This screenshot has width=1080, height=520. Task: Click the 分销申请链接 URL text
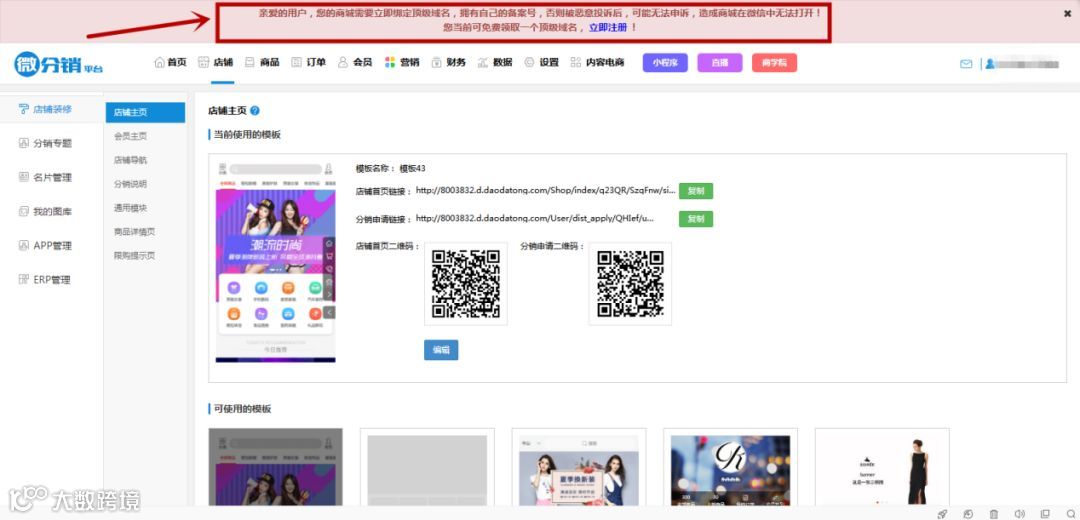(x=535, y=219)
